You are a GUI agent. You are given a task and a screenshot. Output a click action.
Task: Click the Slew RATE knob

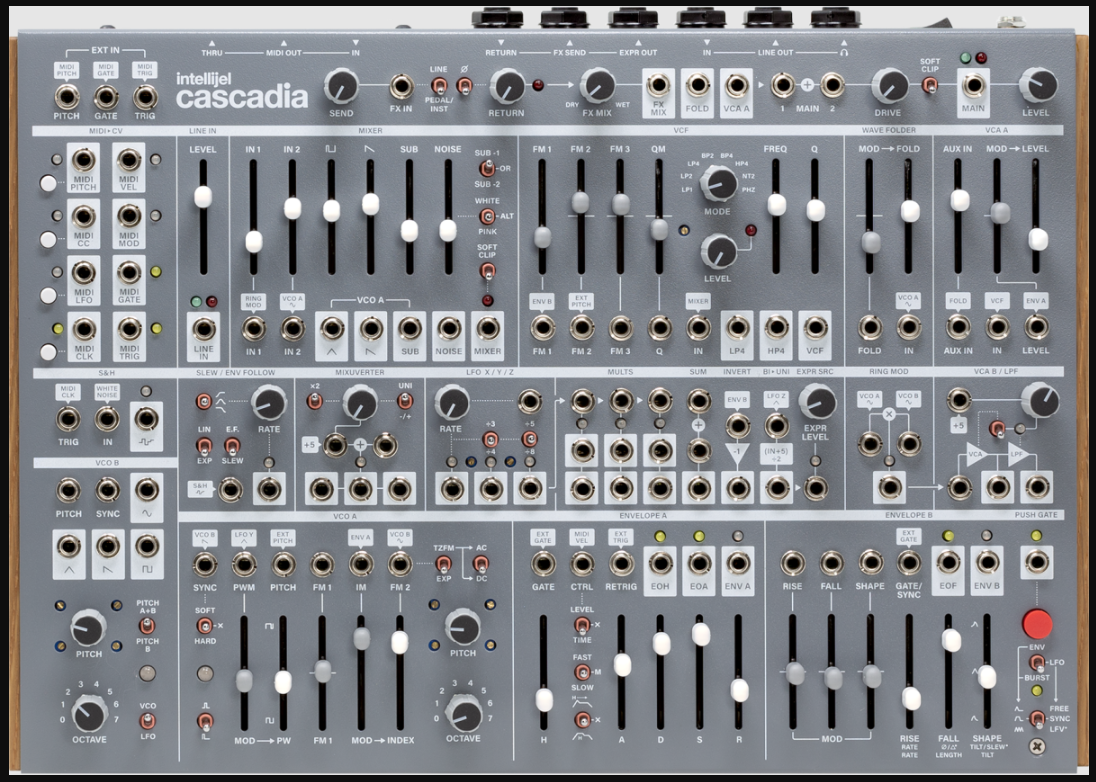click(x=269, y=402)
